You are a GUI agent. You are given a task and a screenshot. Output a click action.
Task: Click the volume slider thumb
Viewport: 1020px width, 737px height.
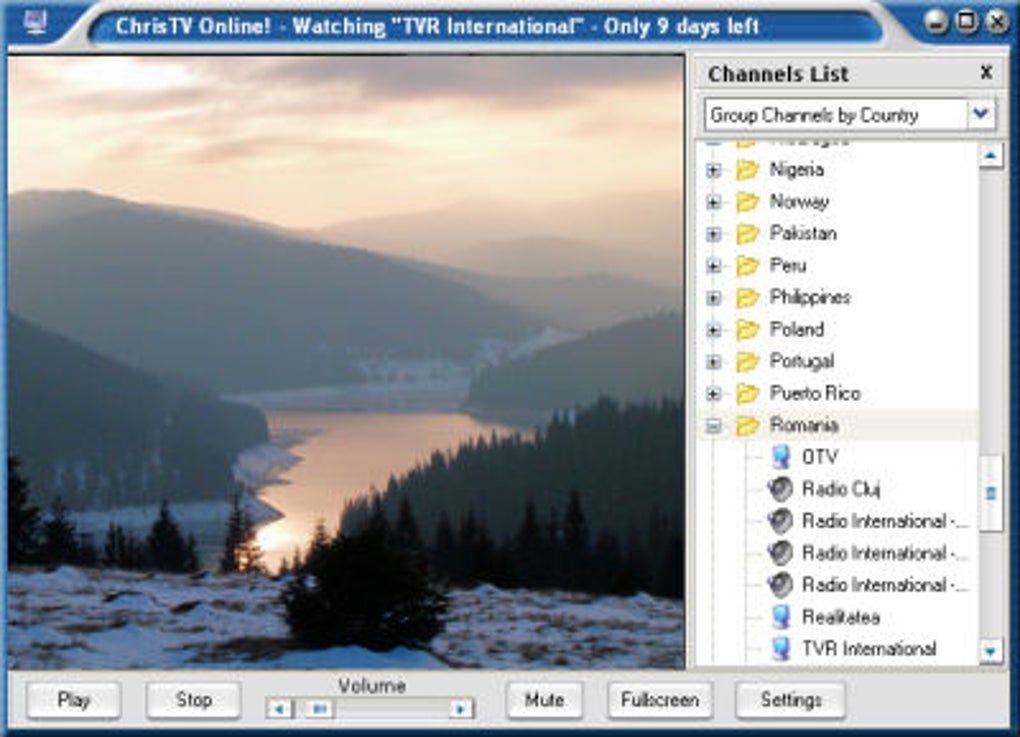[x=319, y=708]
